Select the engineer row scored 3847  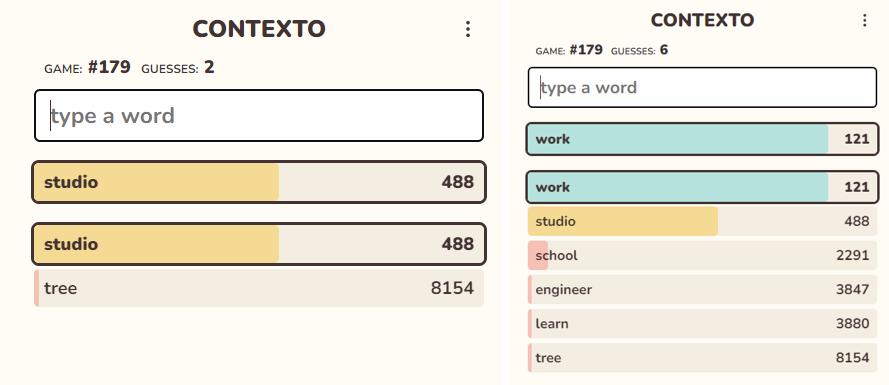click(x=702, y=289)
